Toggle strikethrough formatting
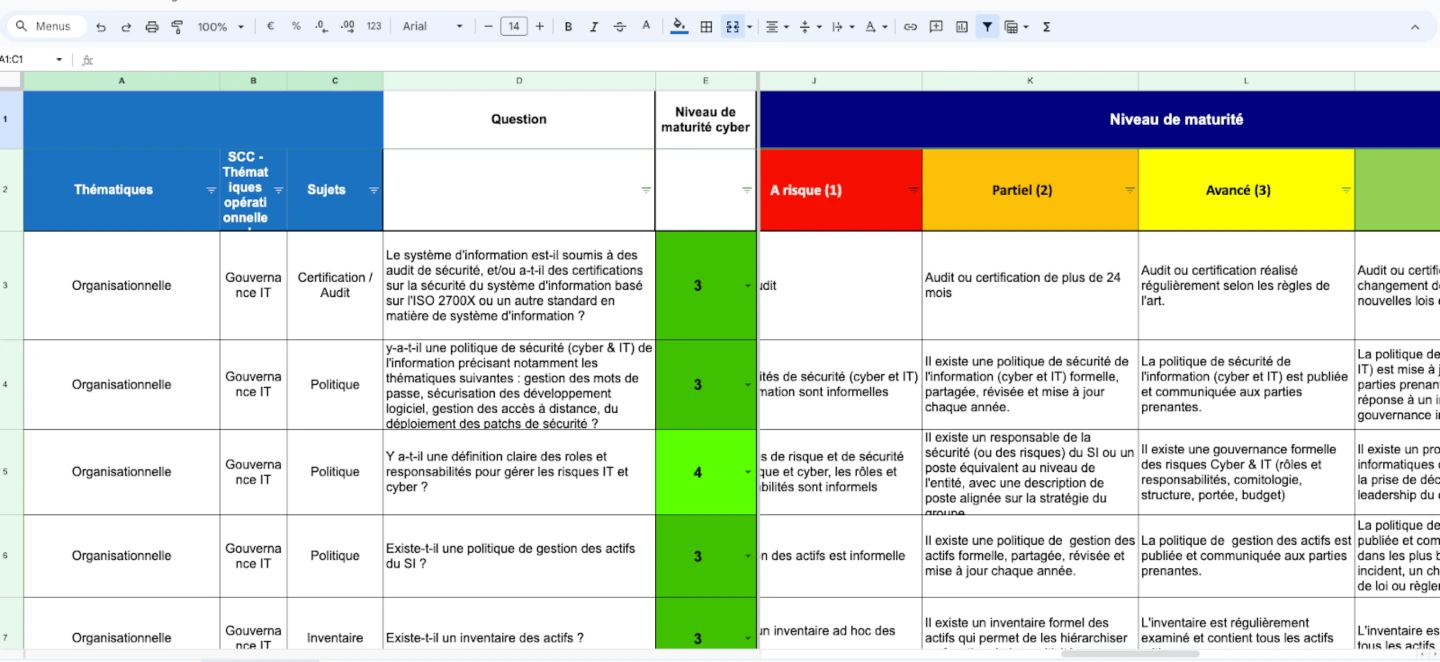The height and width of the screenshot is (662, 1440). [x=620, y=27]
